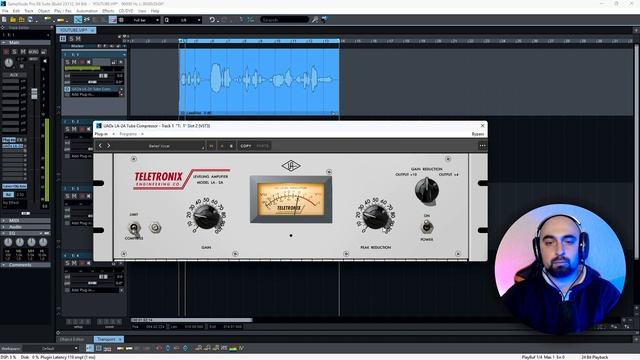Image resolution: width=640 pixels, height=360 pixels.
Task: Enable the Add Plug-in checkbox on track 2
Action: click(x=67, y=156)
